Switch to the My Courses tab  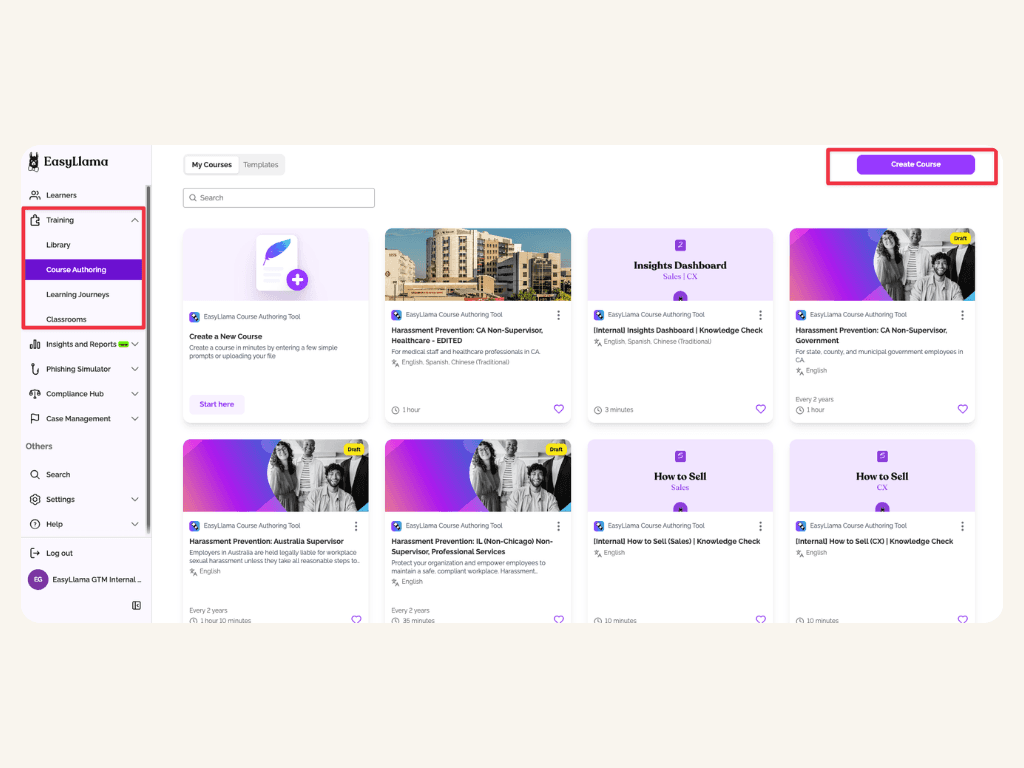click(212, 165)
